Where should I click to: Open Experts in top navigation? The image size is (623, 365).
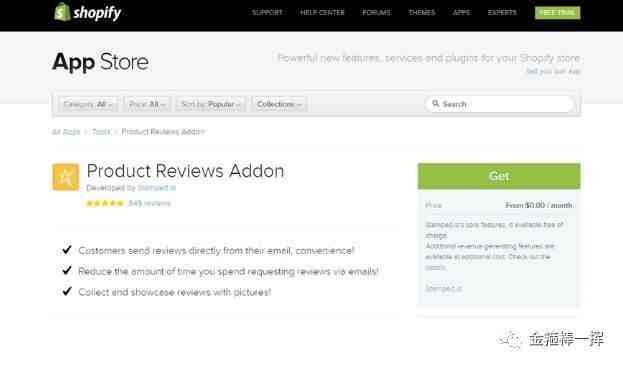[x=502, y=13]
